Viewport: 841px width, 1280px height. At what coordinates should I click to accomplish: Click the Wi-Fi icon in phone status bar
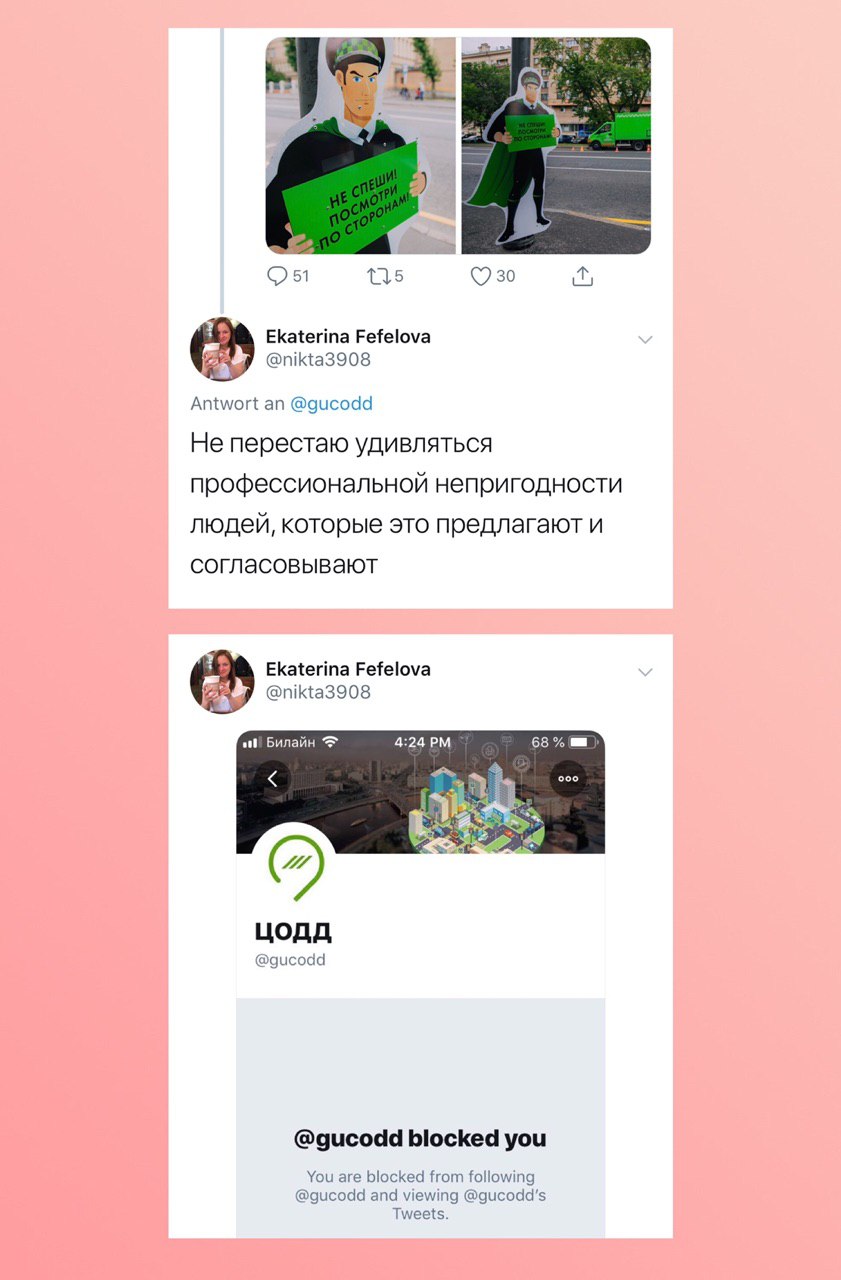pyautogui.click(x=331, y=742)
